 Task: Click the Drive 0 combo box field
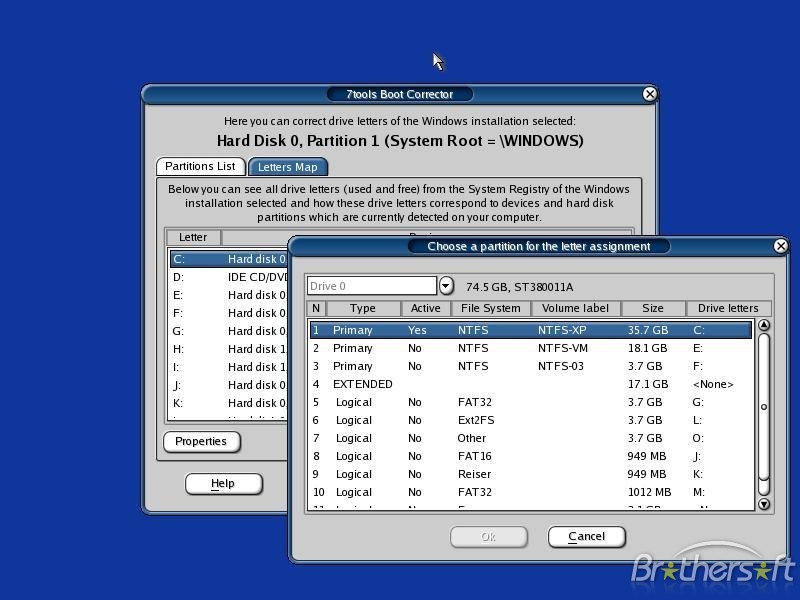point(372,286)
